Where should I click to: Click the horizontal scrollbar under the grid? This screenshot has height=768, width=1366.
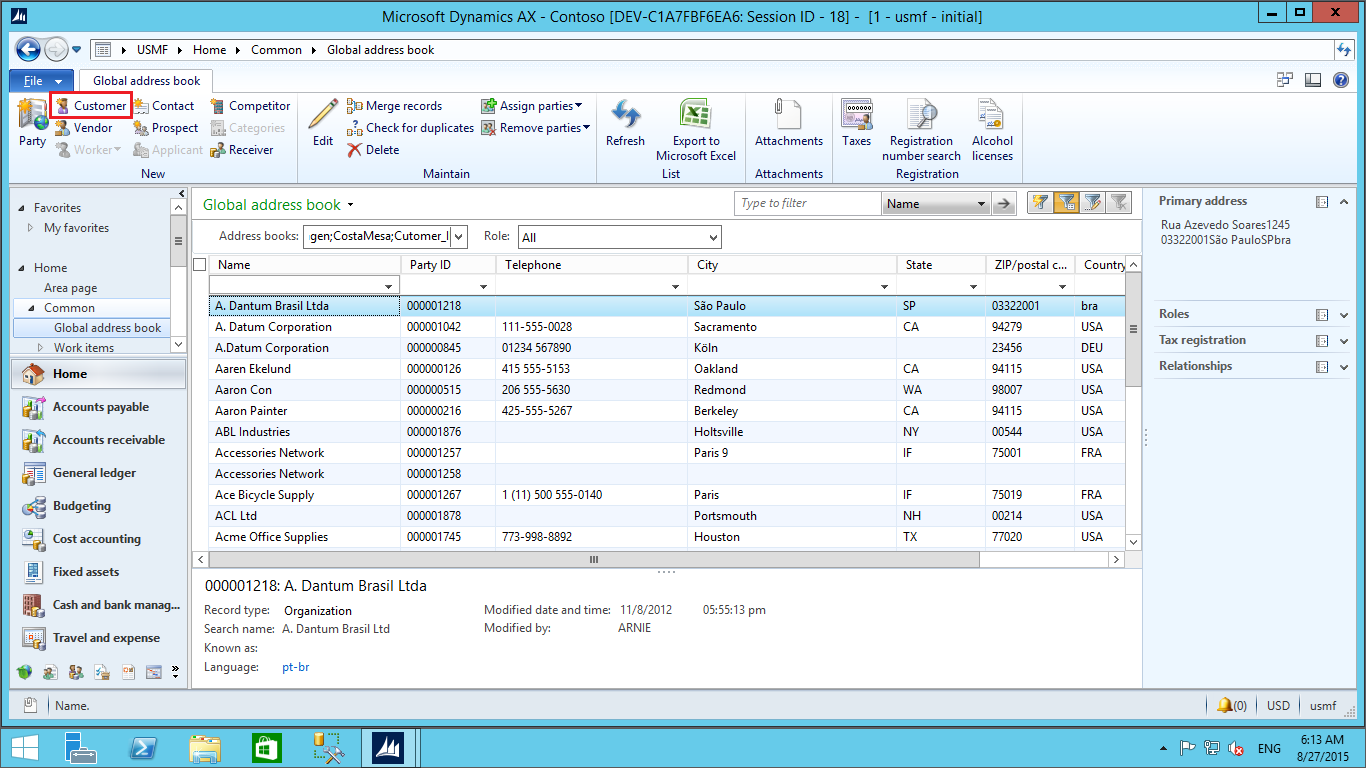593,560
